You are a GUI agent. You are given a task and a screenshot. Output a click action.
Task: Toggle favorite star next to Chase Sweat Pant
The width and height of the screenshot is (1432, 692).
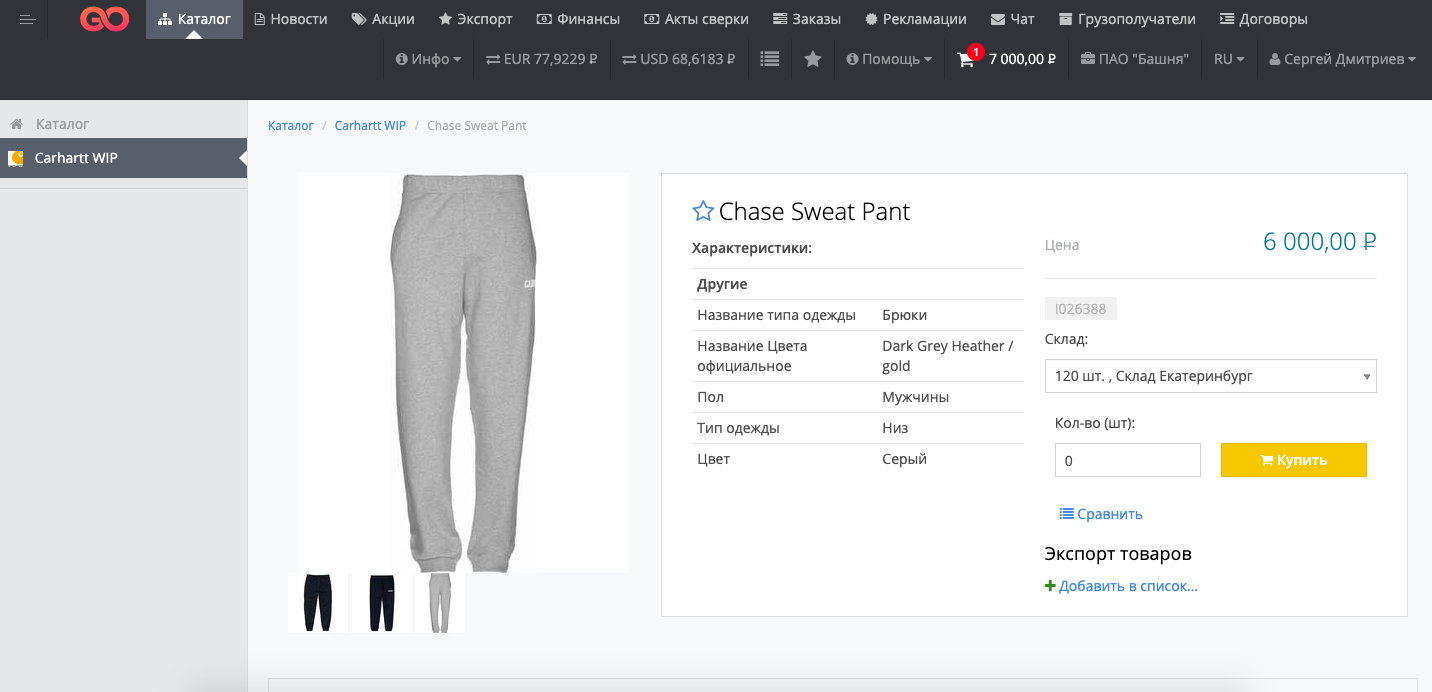coord(703,211)
